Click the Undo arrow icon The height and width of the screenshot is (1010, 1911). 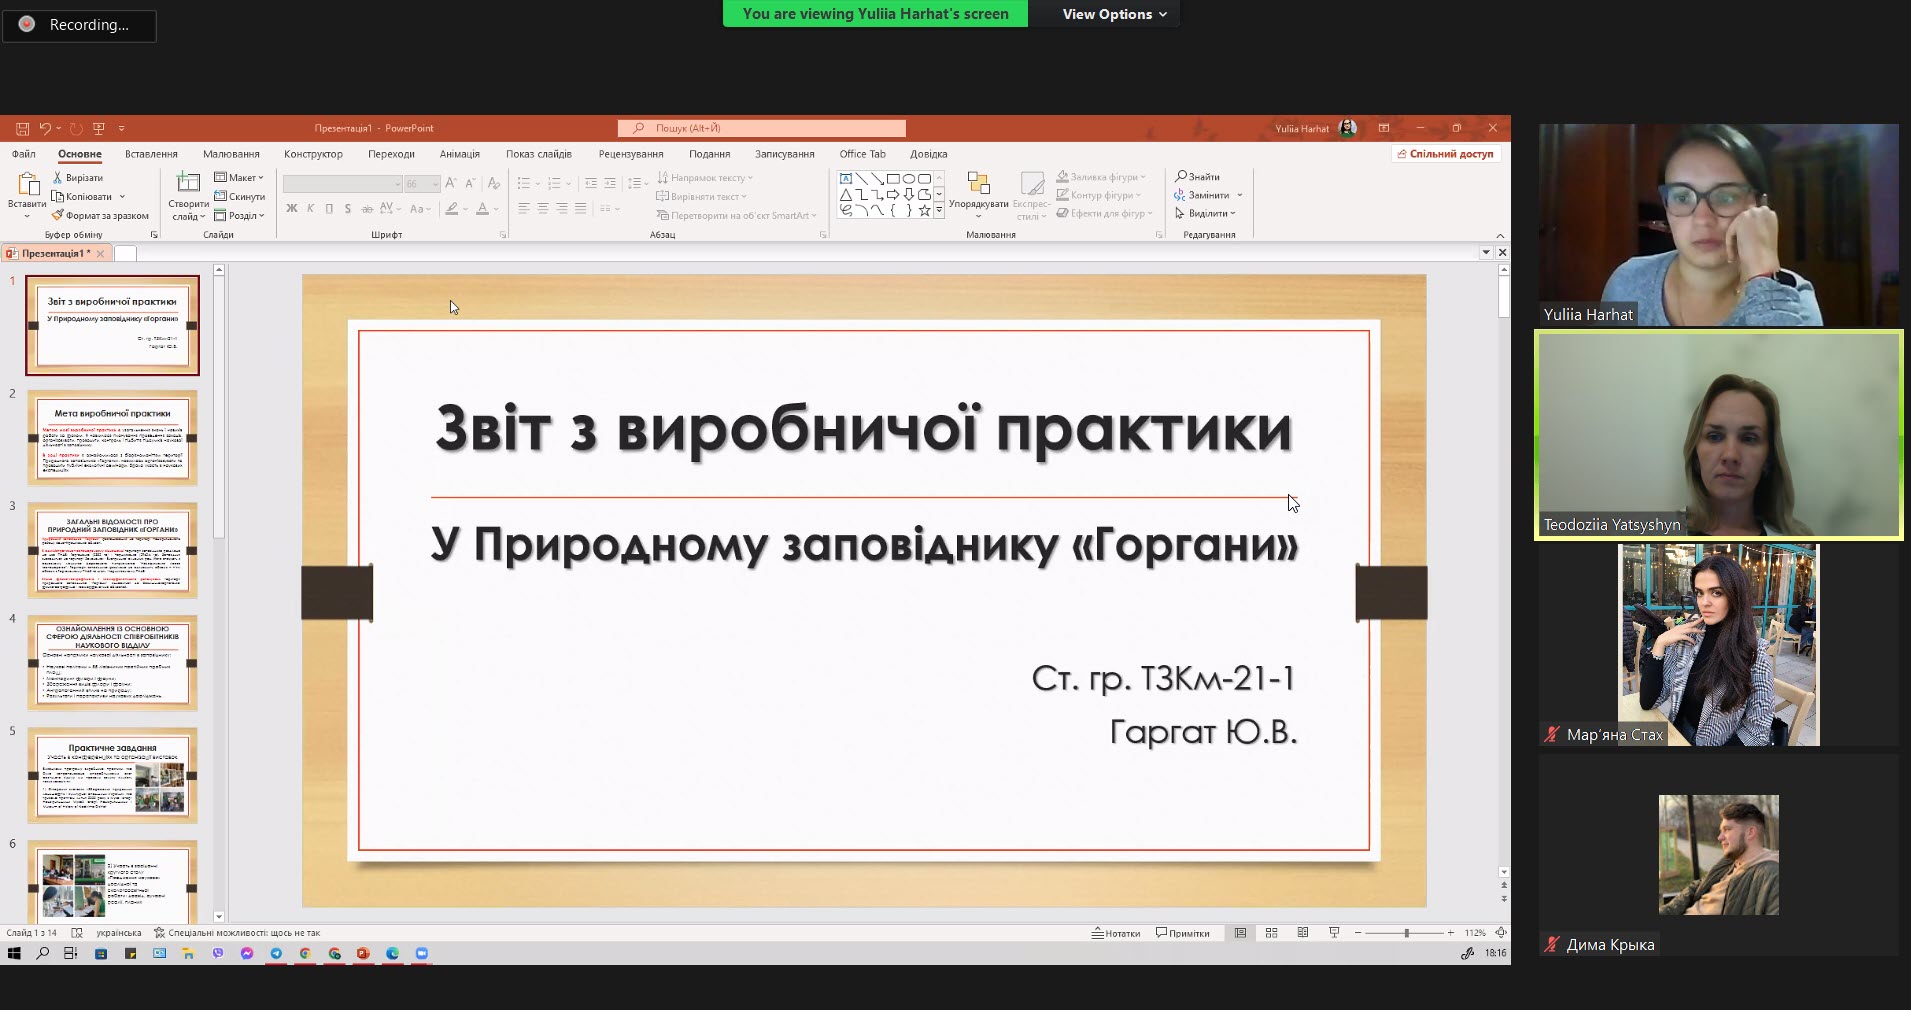45,129
